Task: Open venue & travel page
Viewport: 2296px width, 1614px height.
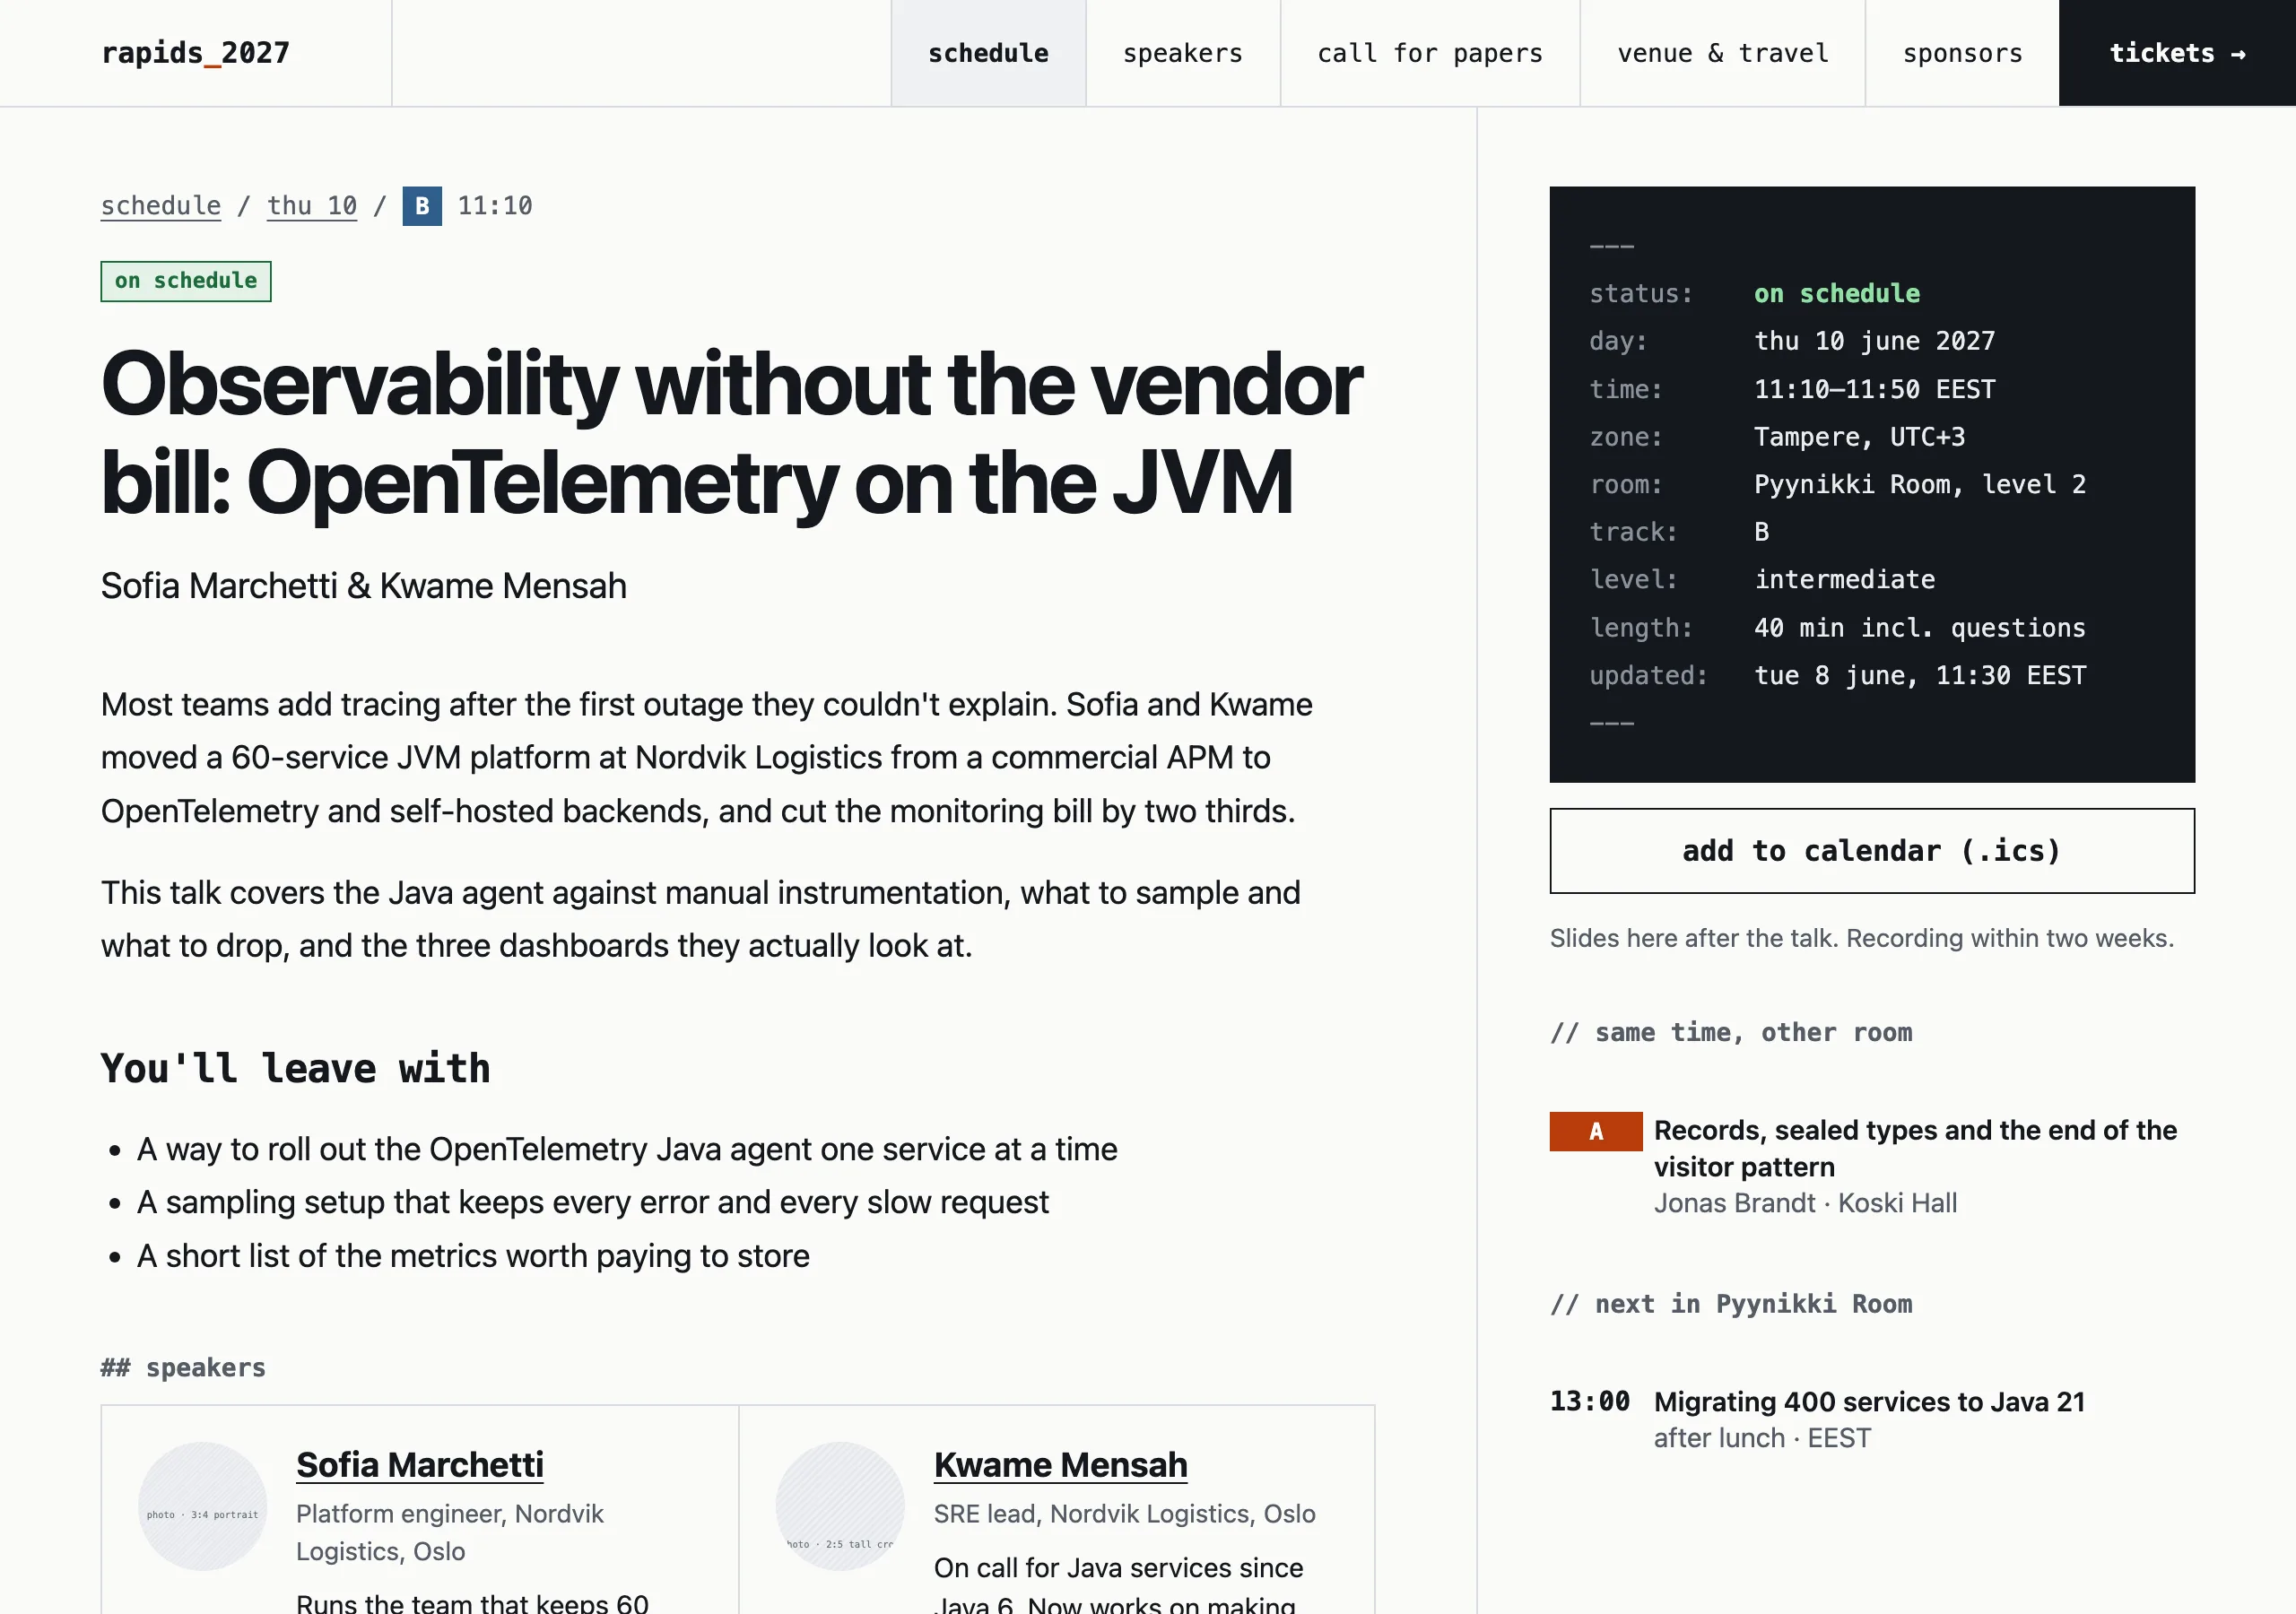Action: point(1723,53)
